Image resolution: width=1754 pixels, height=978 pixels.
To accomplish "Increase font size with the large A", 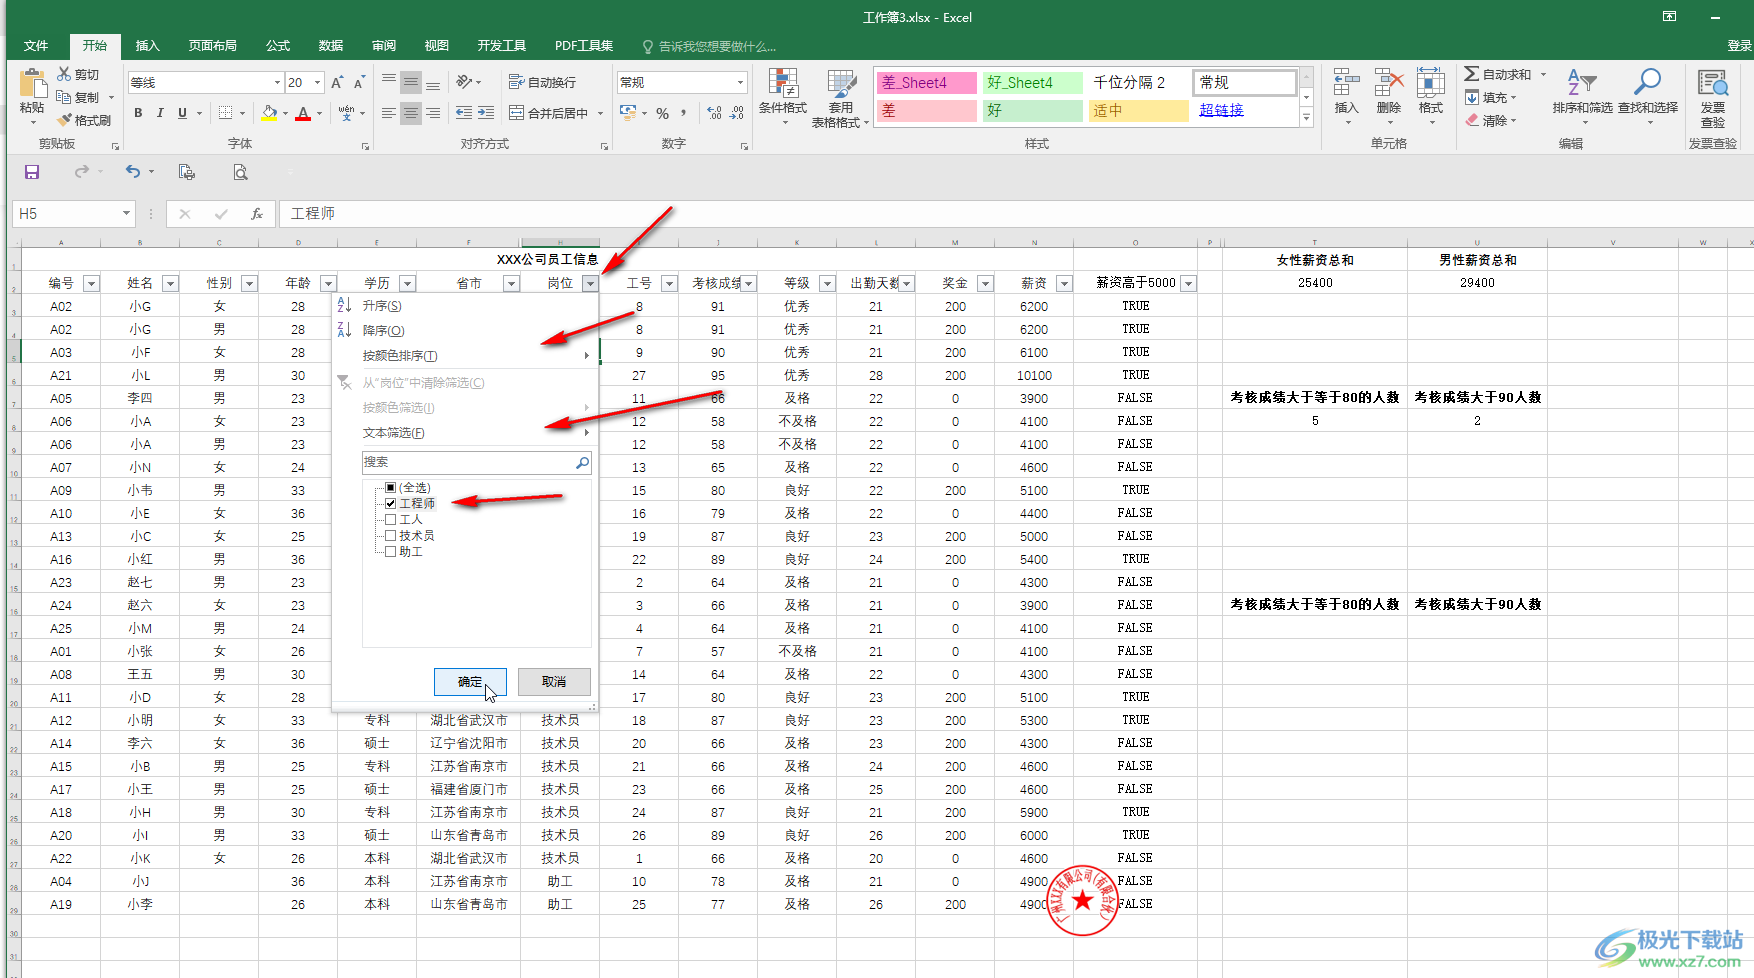I will 337,83.
